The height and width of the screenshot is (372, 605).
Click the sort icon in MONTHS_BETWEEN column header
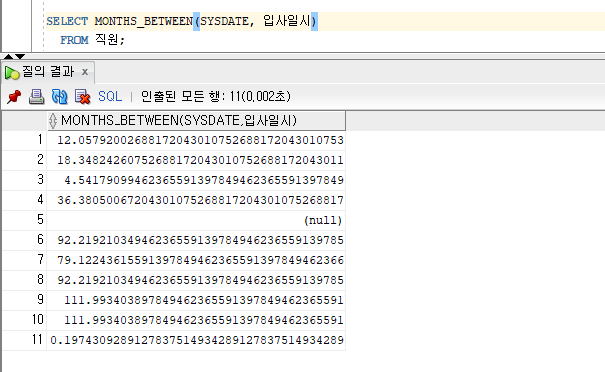click(53, 121)
